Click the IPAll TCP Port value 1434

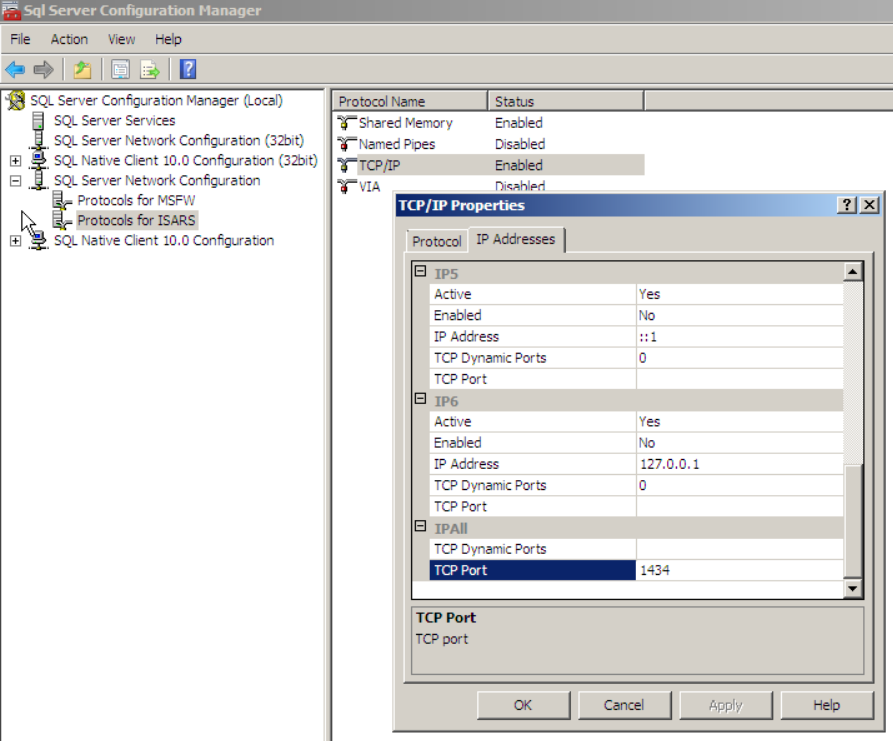point(739,570)
